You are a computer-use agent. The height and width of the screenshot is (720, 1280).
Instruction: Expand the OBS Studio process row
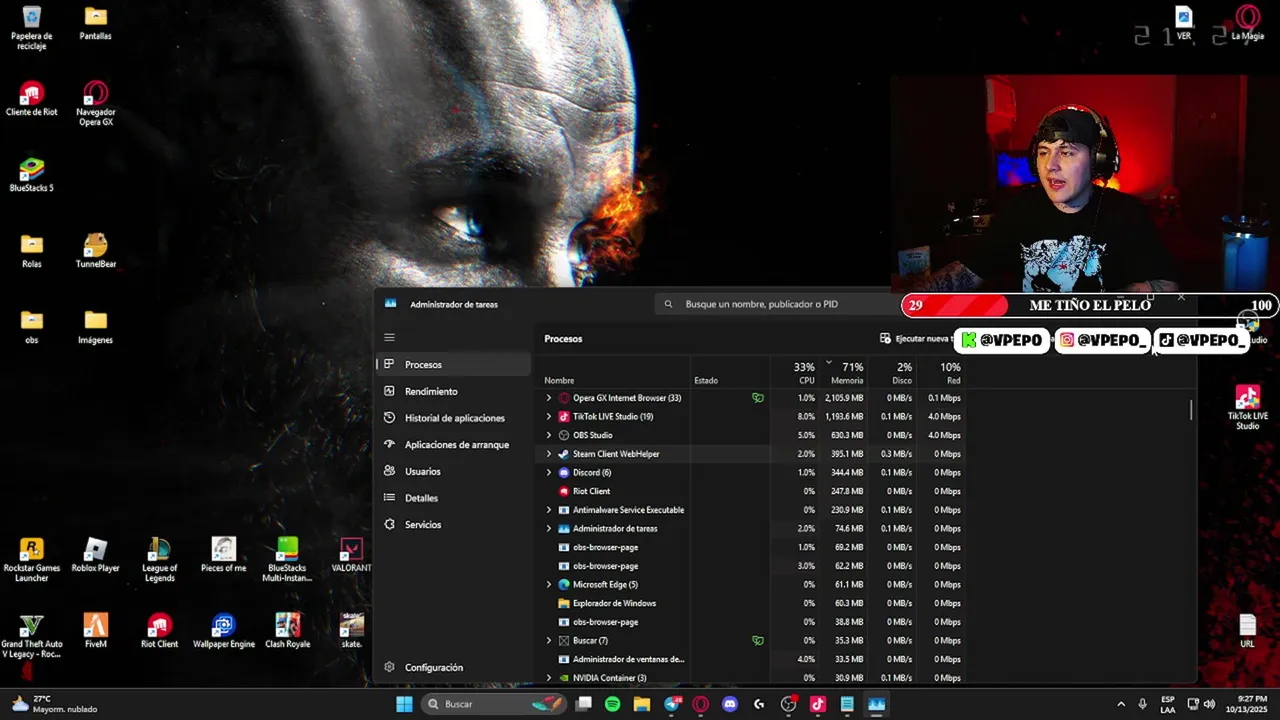coord(548,435)
